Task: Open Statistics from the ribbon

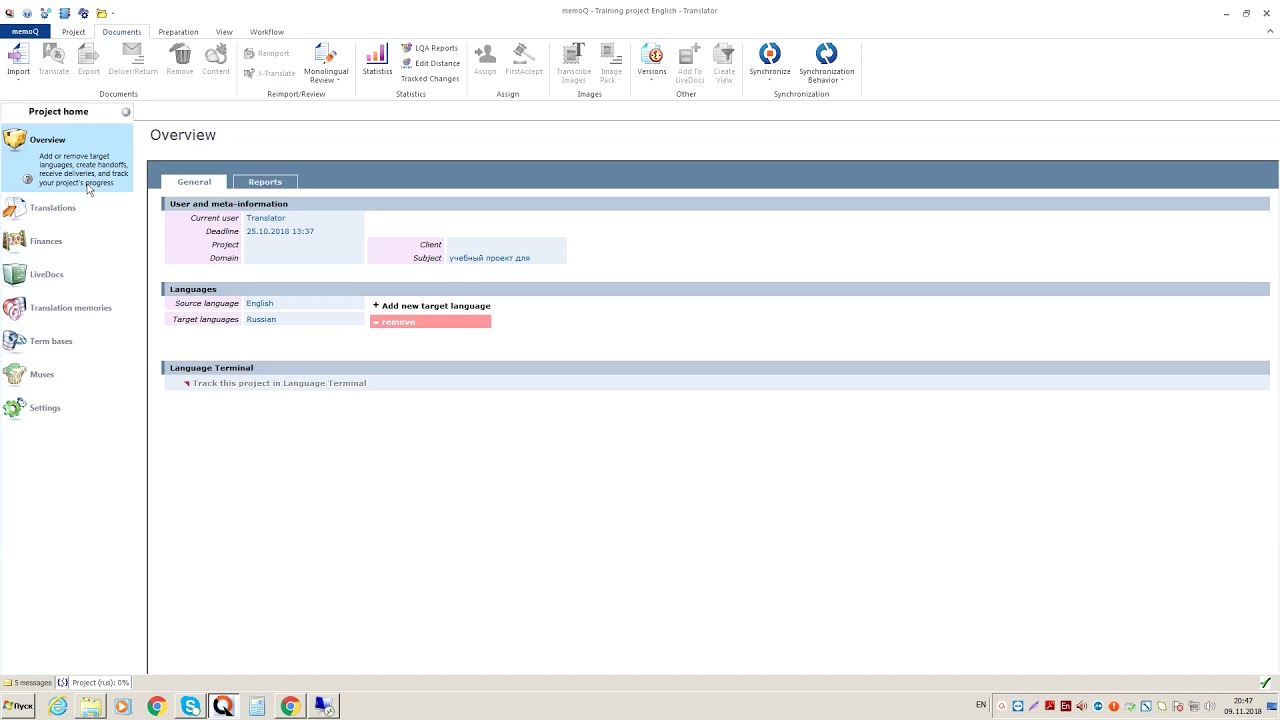Action: [377, 58]
